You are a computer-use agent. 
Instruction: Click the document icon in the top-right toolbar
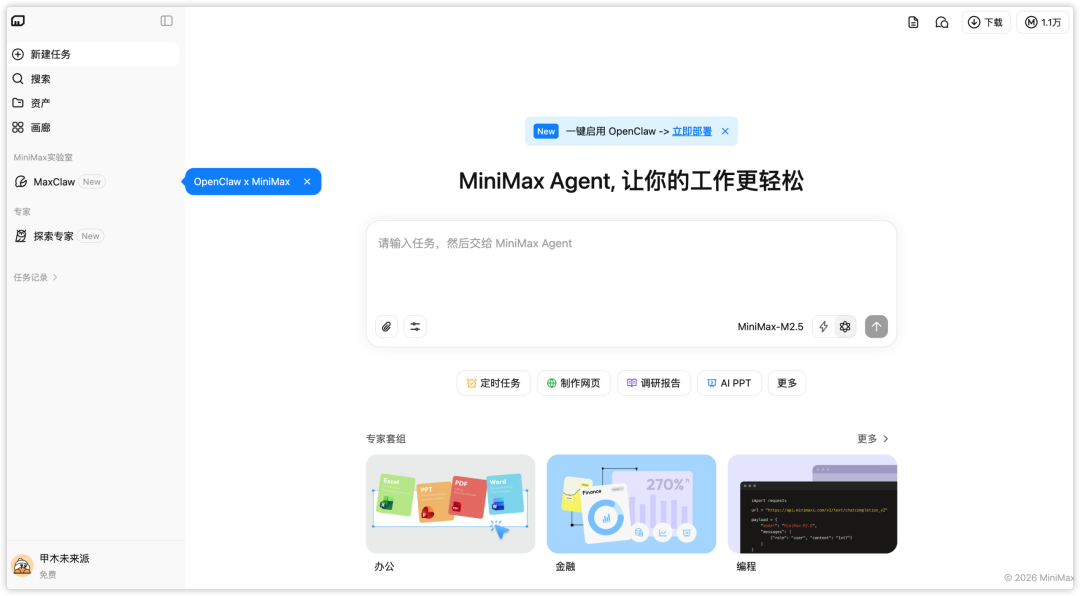click(x=913, y=21)
